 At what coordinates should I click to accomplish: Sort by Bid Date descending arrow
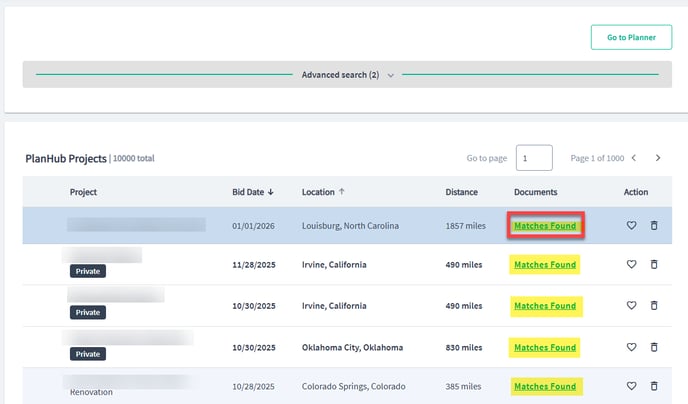(x=271, y=192)
